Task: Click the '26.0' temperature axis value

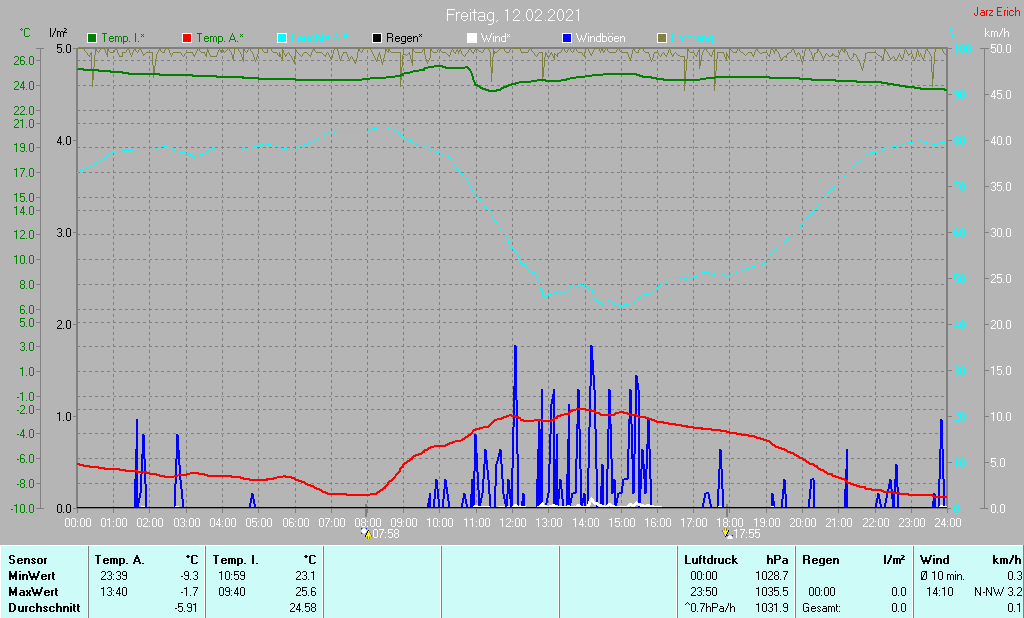Action: [24, 60]
